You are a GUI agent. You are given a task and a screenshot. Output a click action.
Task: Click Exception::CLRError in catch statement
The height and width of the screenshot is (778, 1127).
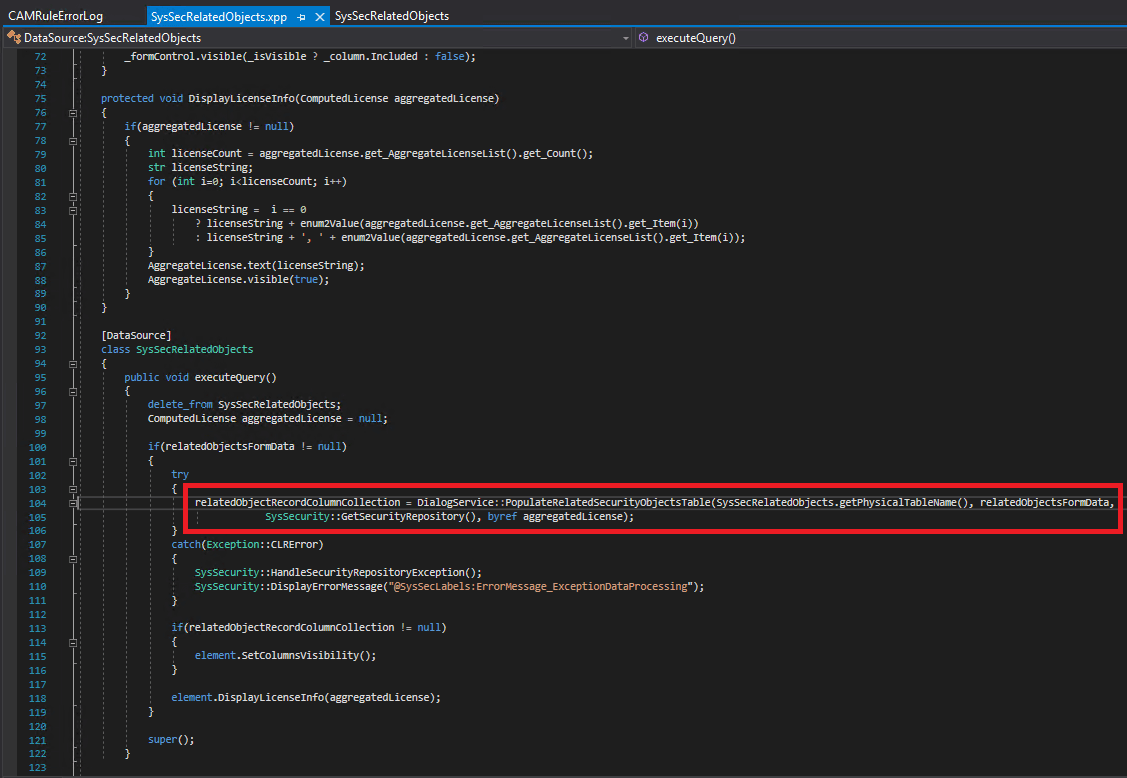(x=262, y=544)
